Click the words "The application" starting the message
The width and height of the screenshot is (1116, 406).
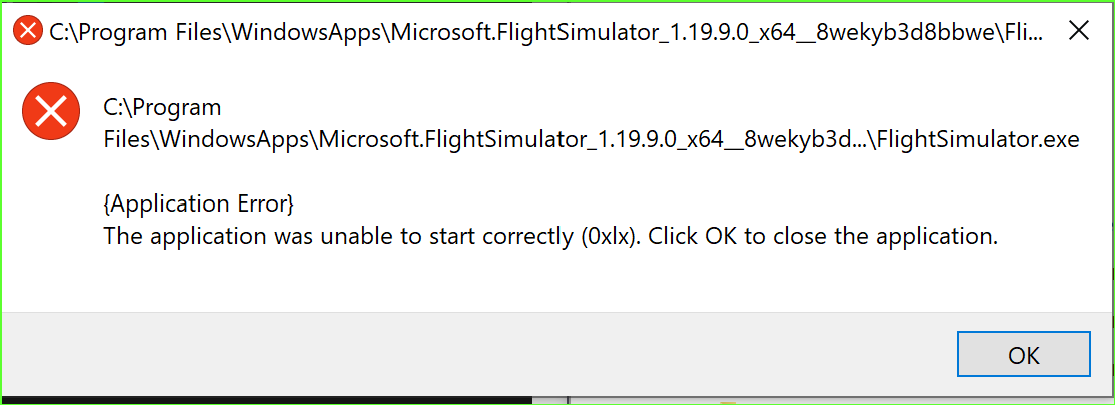pos(166,237)
